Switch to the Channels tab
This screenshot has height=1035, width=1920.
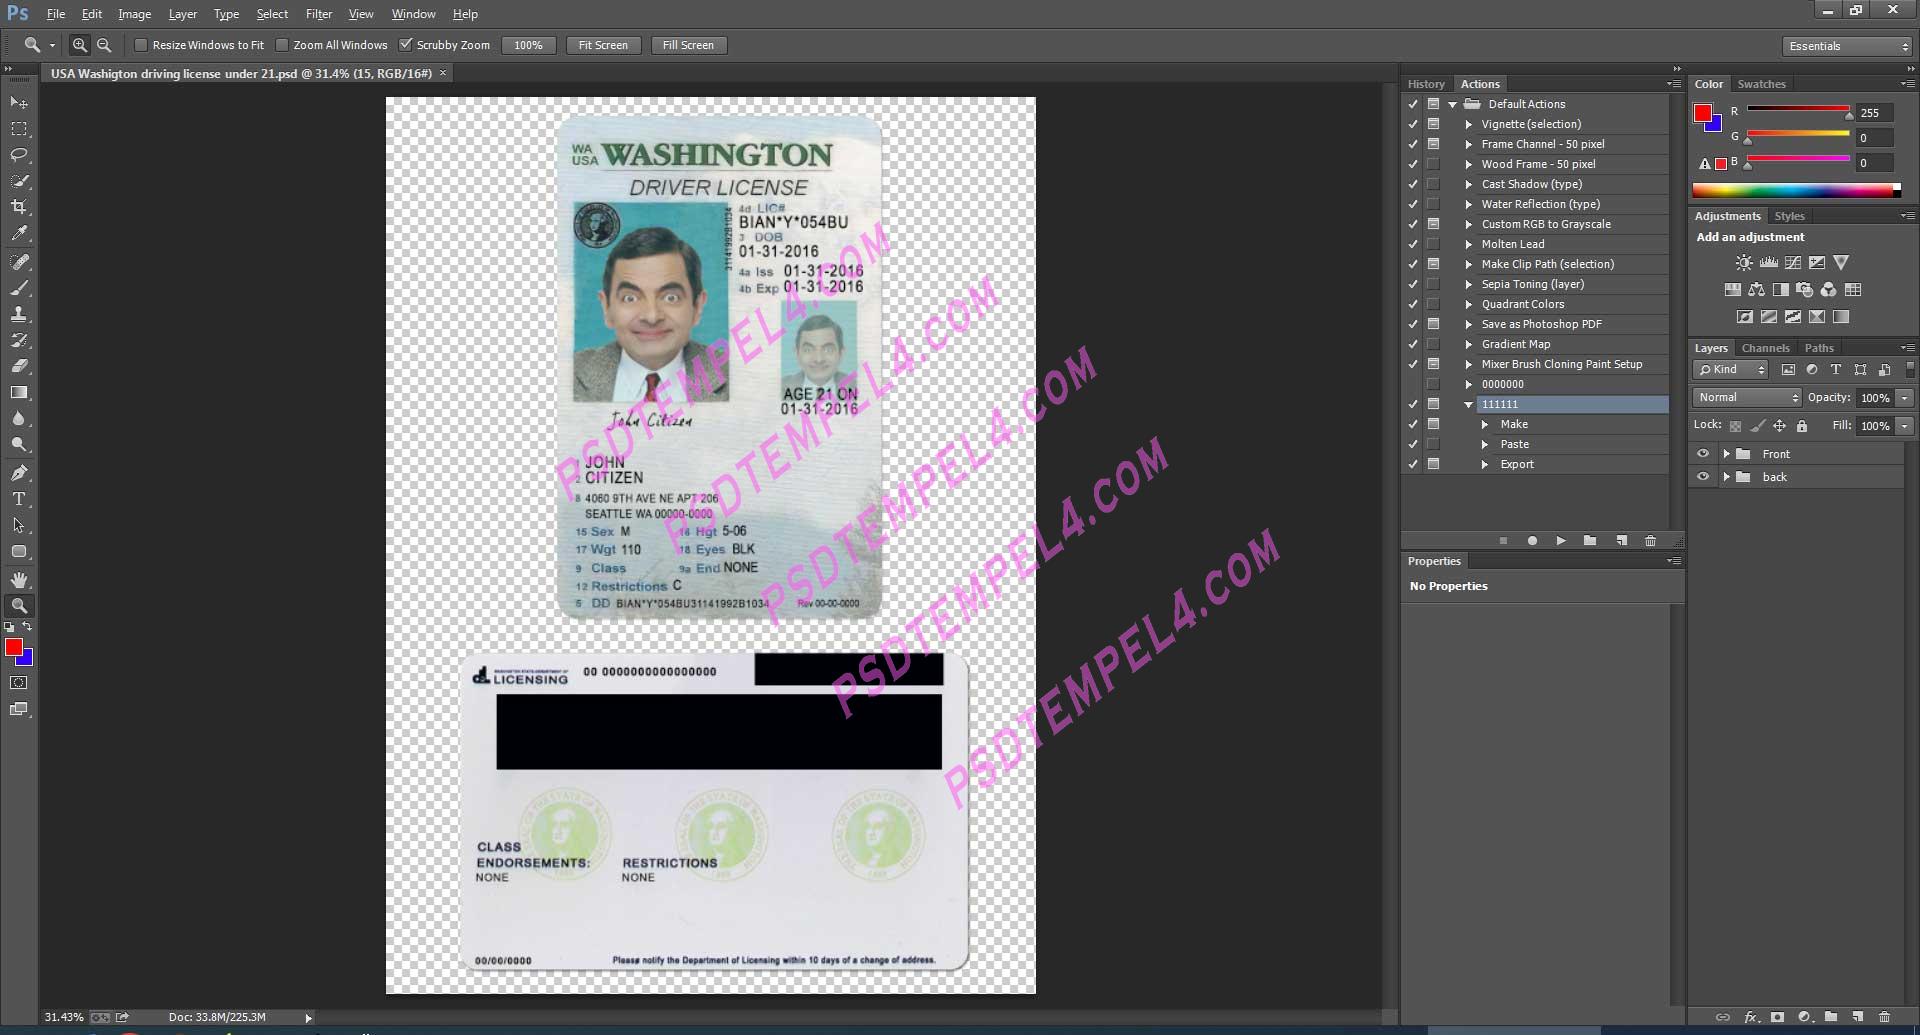tap(1765, 347)
